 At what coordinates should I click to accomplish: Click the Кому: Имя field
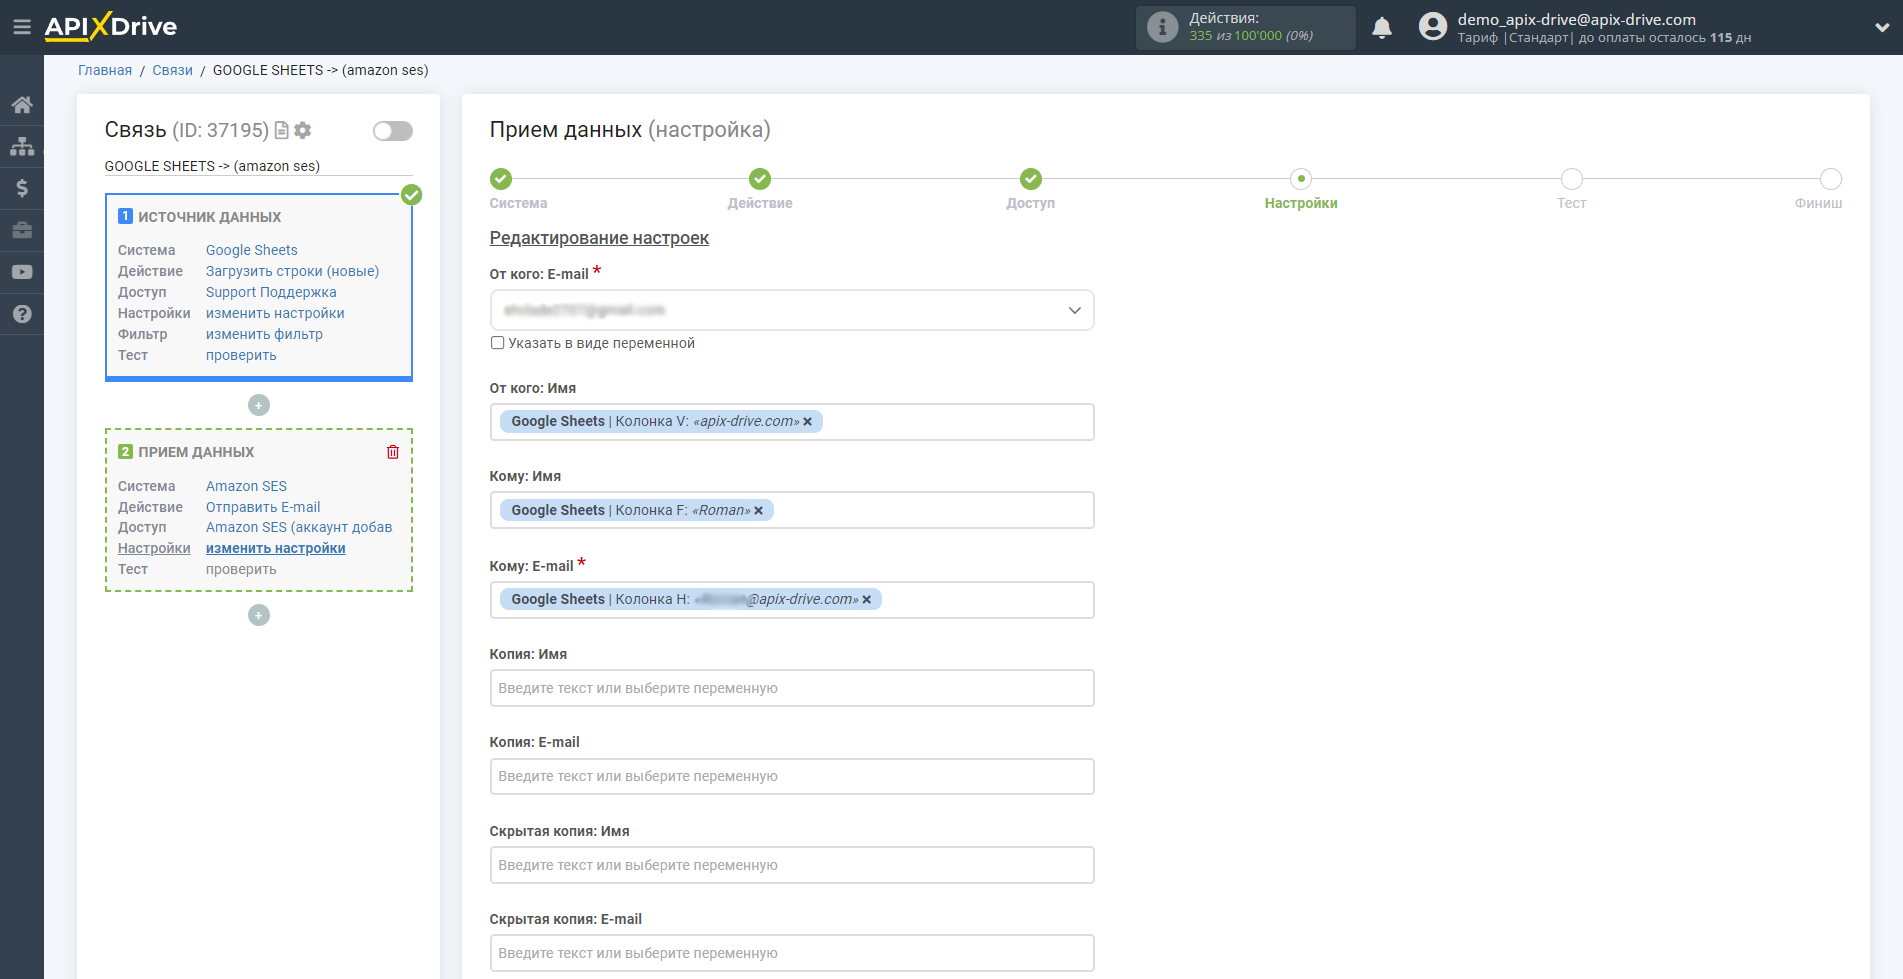click(x=792, y=510)
